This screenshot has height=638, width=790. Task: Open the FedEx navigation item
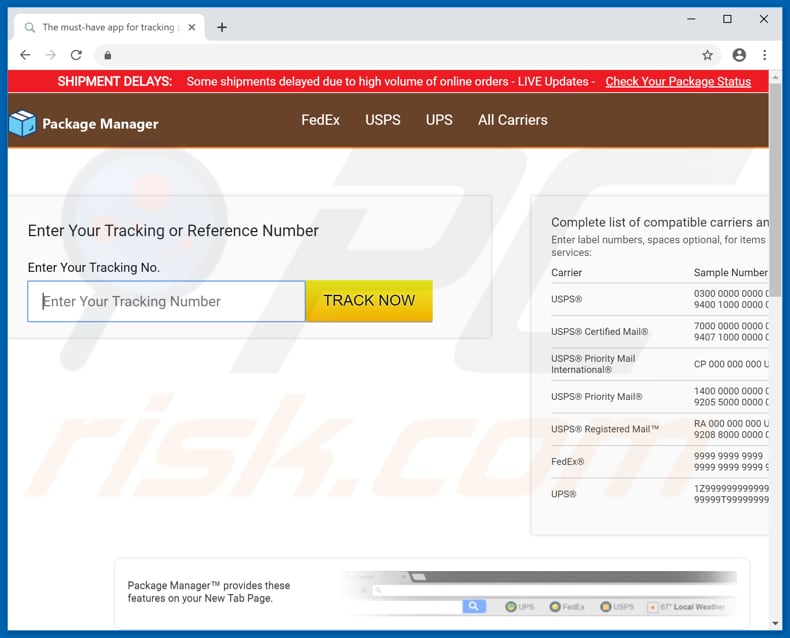click(320, 120)
